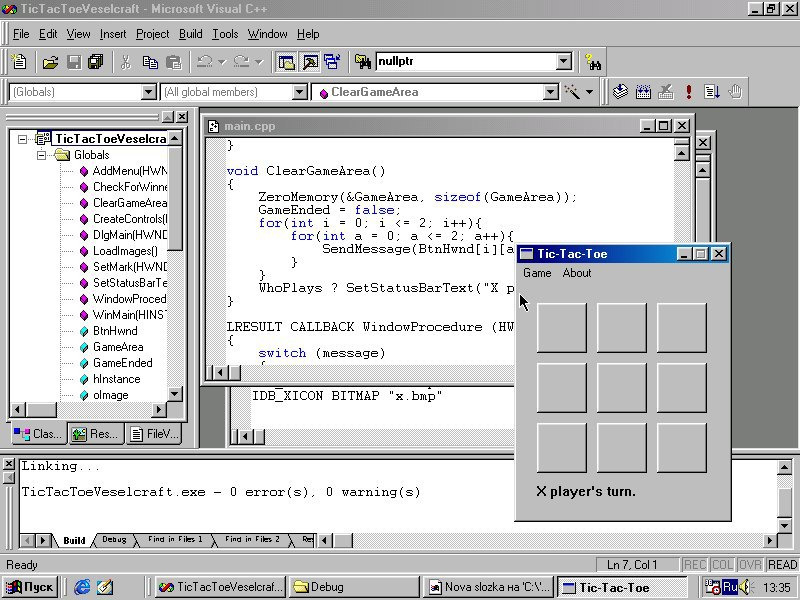Open the (All global members) filter dropdown
The width and height of the screenshot is (800, 600).
click(299, 92)
